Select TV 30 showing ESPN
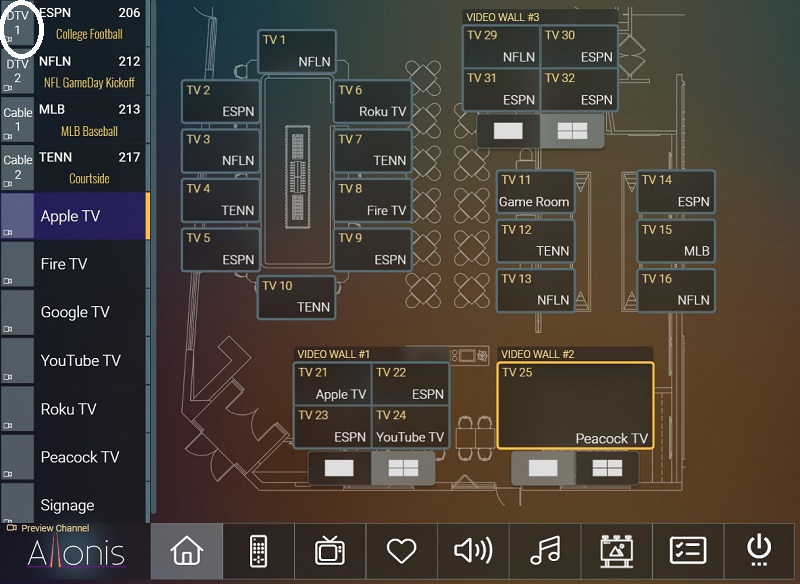 (580, 46)
